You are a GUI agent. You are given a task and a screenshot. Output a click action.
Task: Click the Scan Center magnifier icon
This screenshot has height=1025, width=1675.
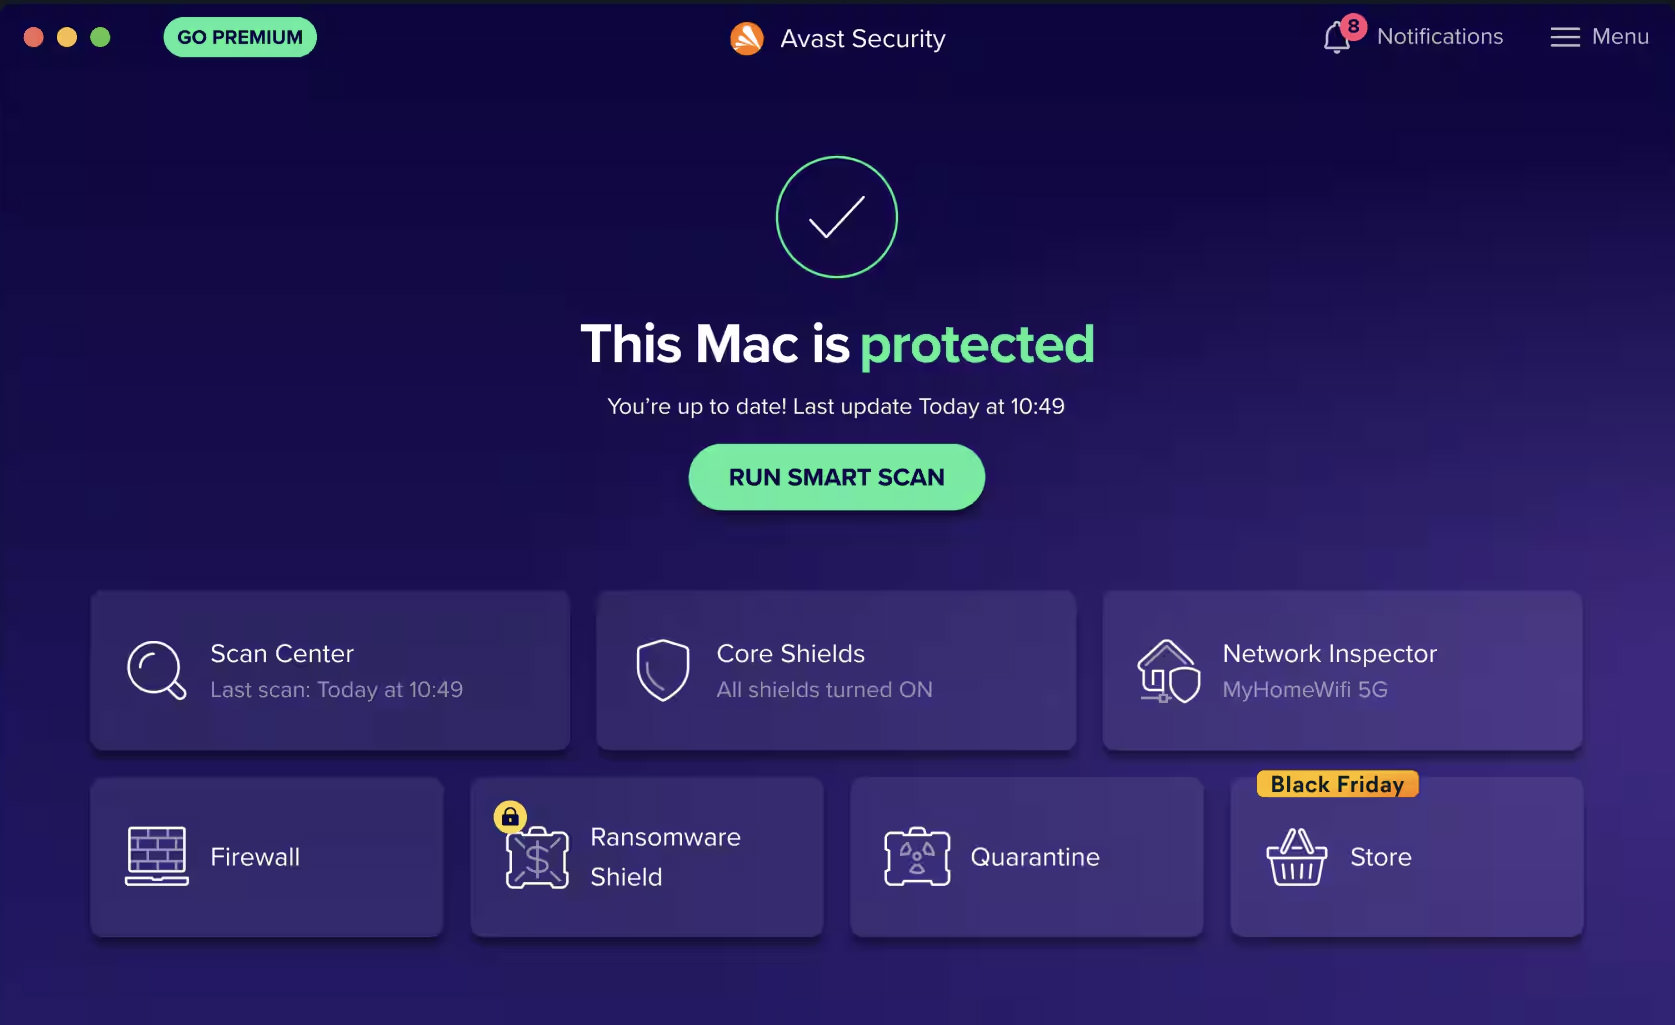coord(155,670)
